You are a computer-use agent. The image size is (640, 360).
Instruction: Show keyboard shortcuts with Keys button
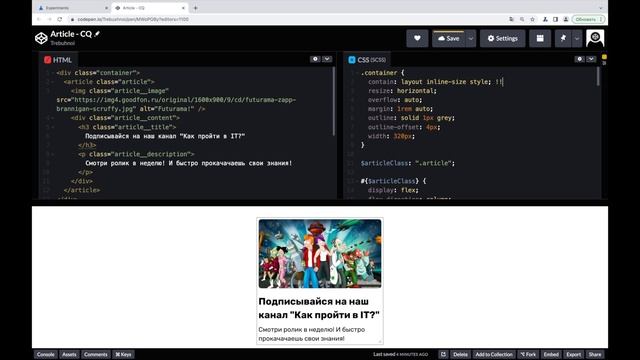[123, 354]
